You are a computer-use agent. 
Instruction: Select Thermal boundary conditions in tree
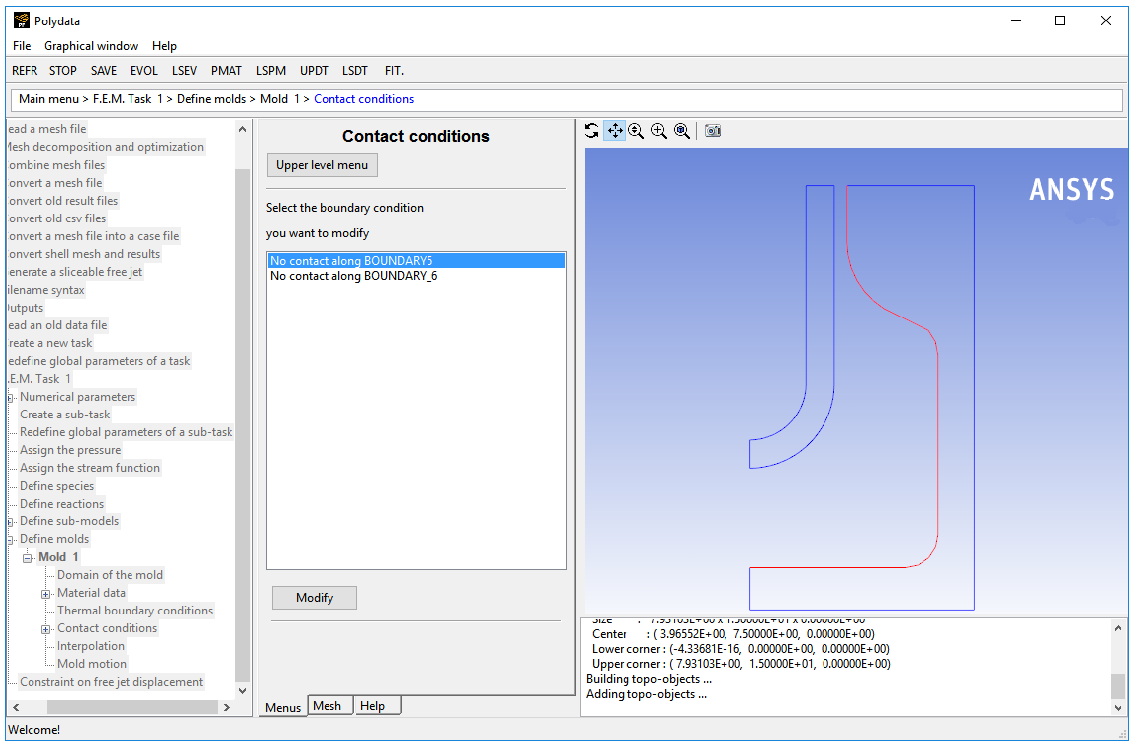coord(135,610)
